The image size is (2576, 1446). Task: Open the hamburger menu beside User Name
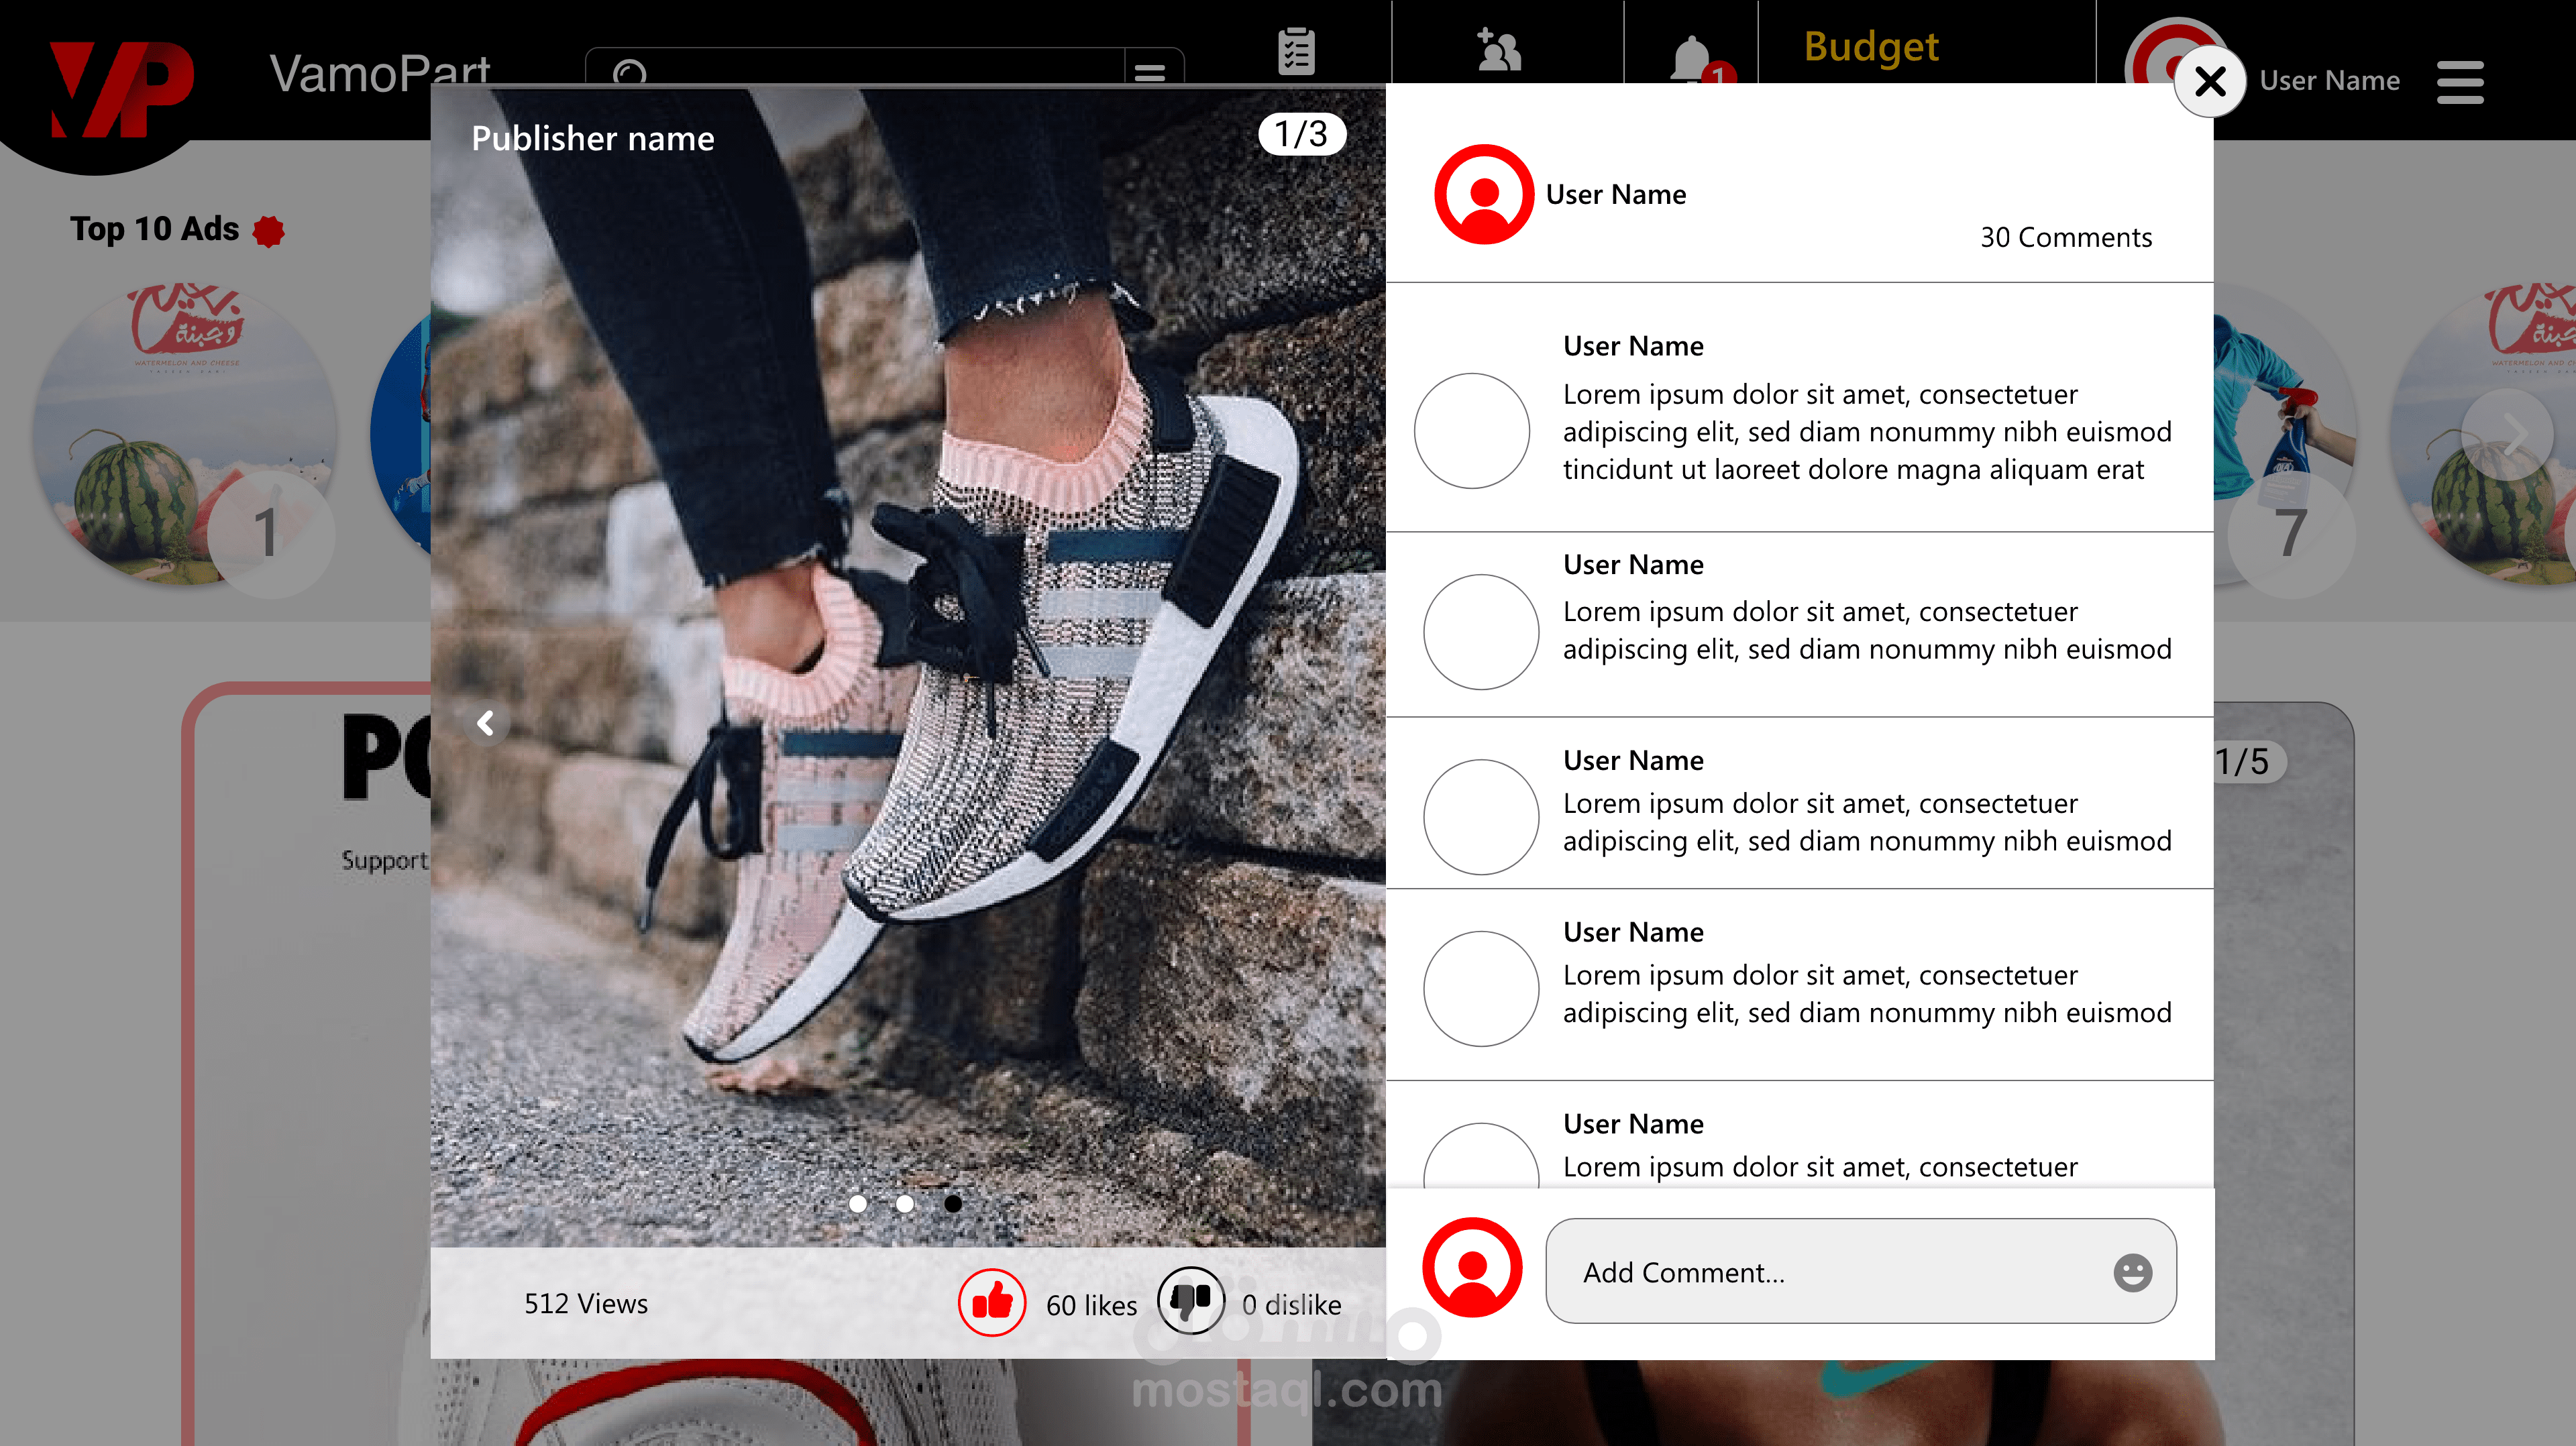pyautogui.click(x=2460, y=82)
